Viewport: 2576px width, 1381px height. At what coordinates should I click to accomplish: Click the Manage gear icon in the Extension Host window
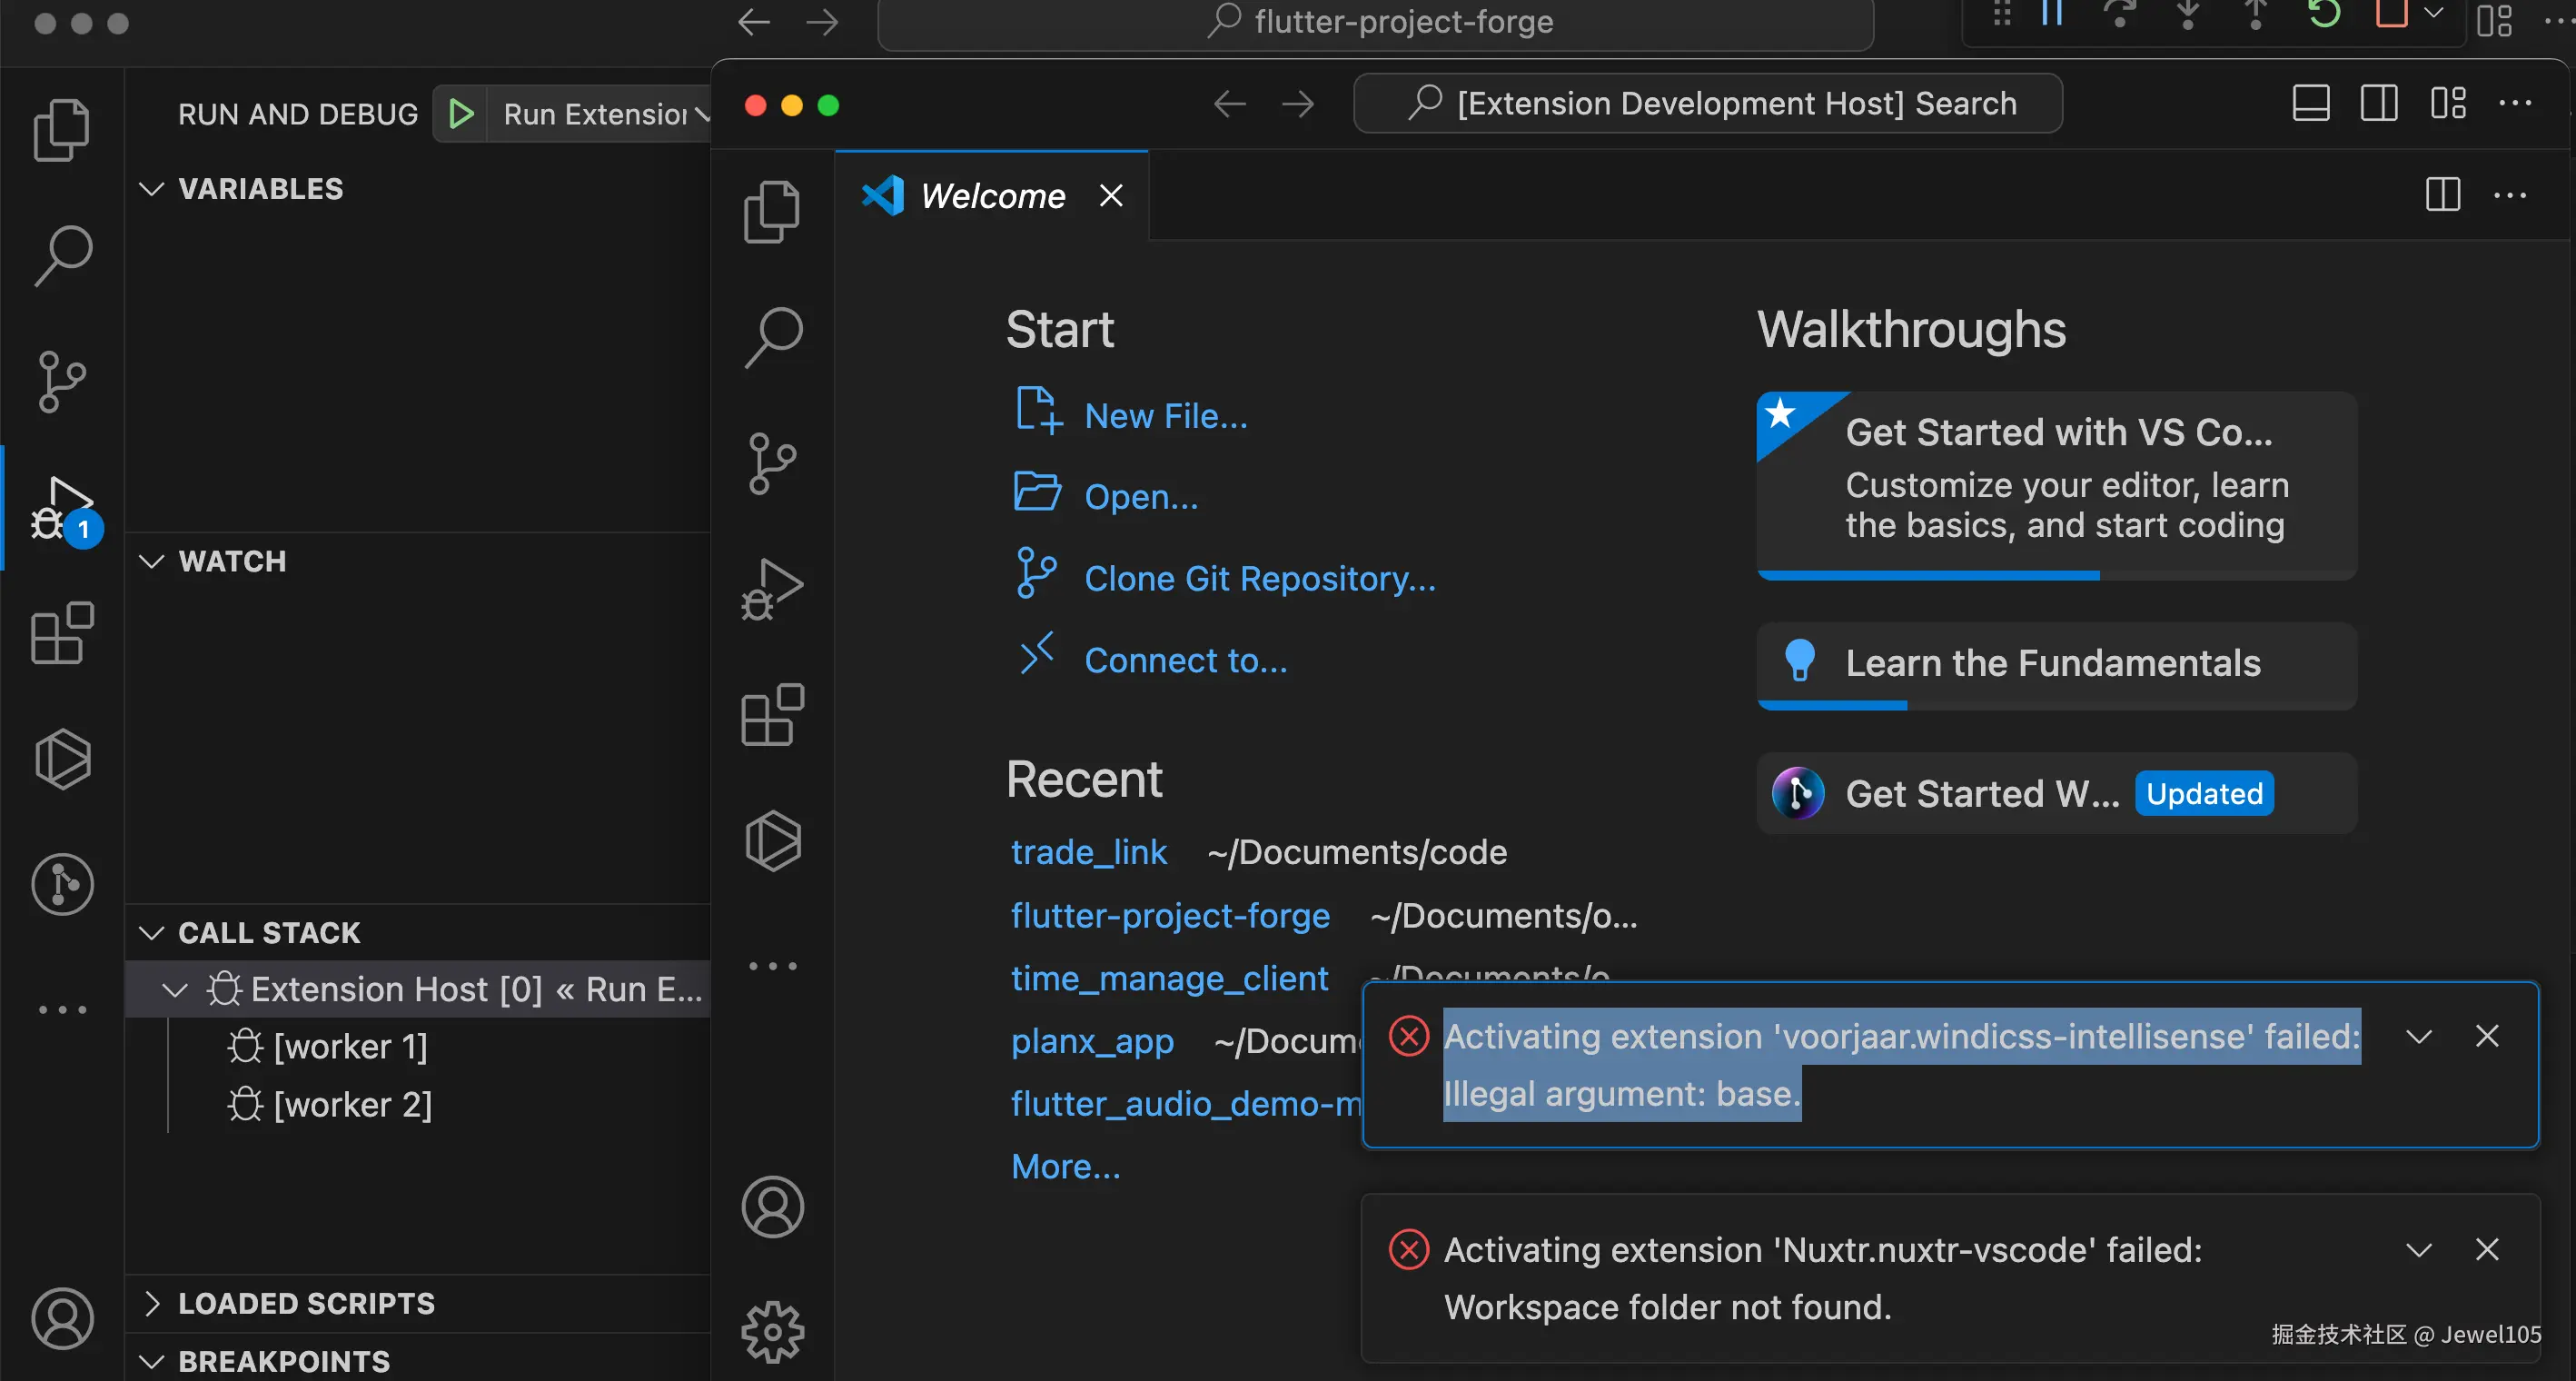pos(772,1331)
